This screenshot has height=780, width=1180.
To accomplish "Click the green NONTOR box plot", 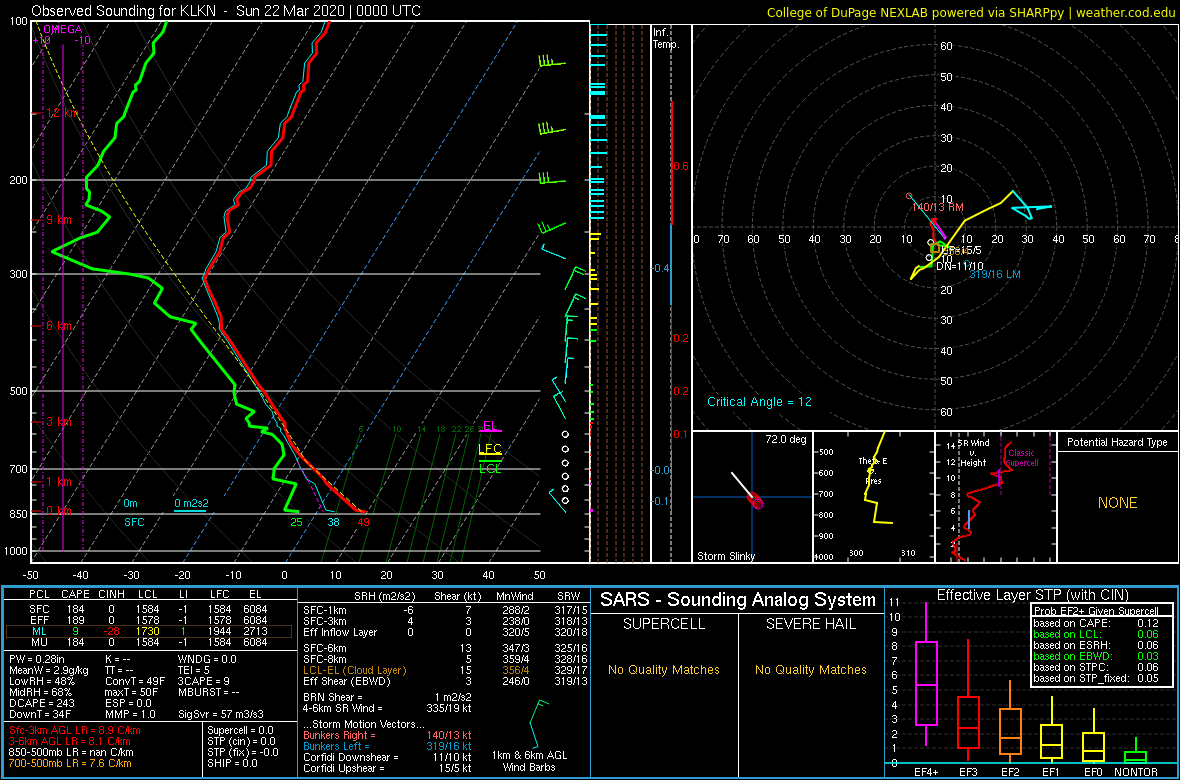I will 1136,756.
